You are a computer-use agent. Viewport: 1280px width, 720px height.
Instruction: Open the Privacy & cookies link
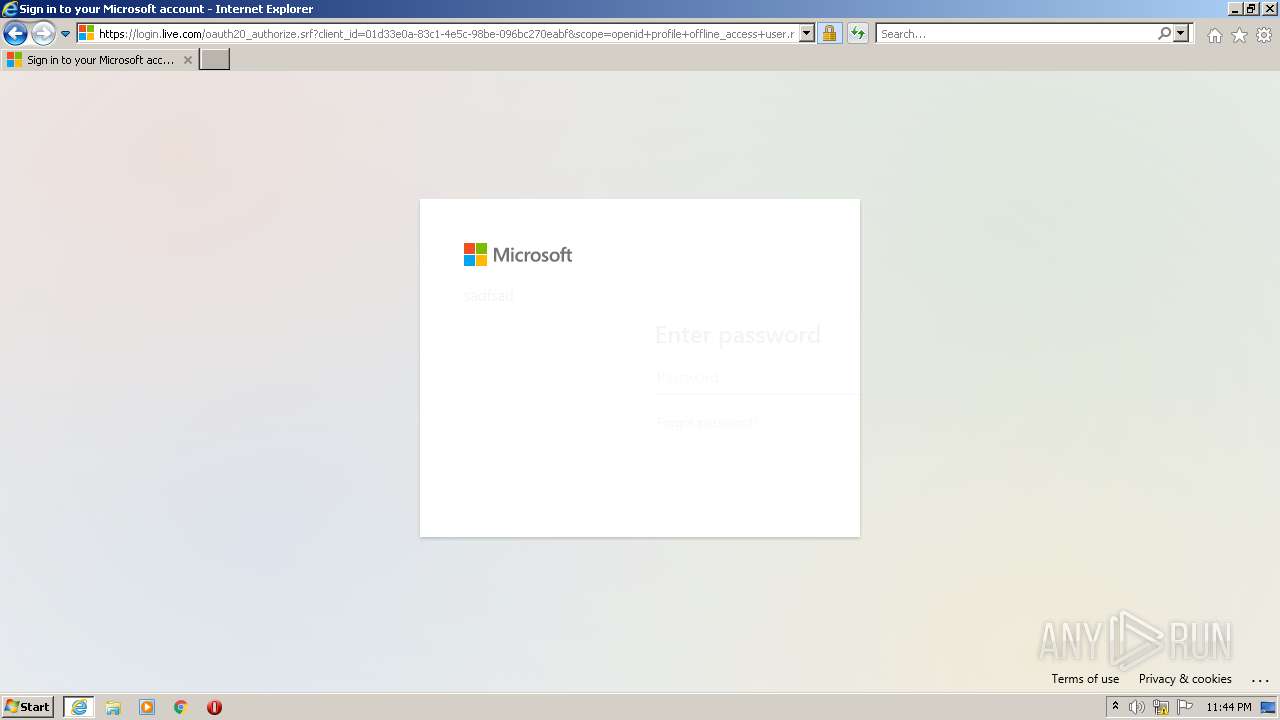(x=1185, y=679)
